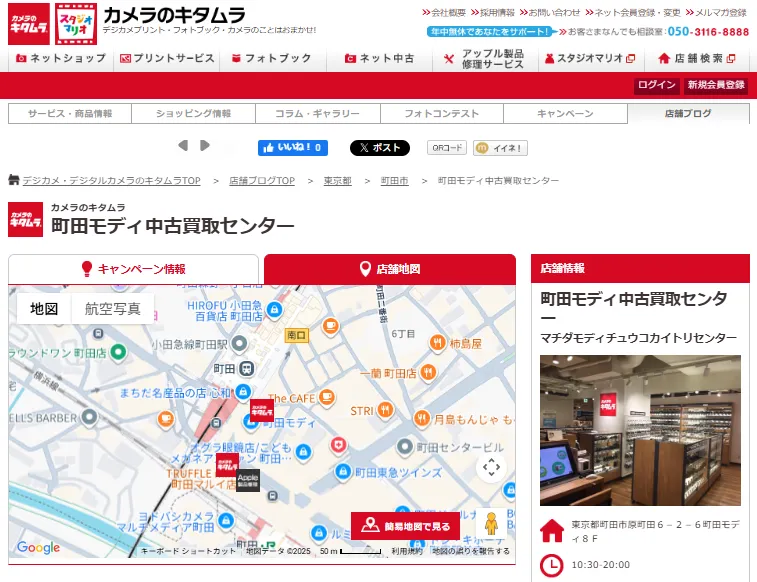Select the キャンペーン tab
757x582 pixels.
[565, 113]
